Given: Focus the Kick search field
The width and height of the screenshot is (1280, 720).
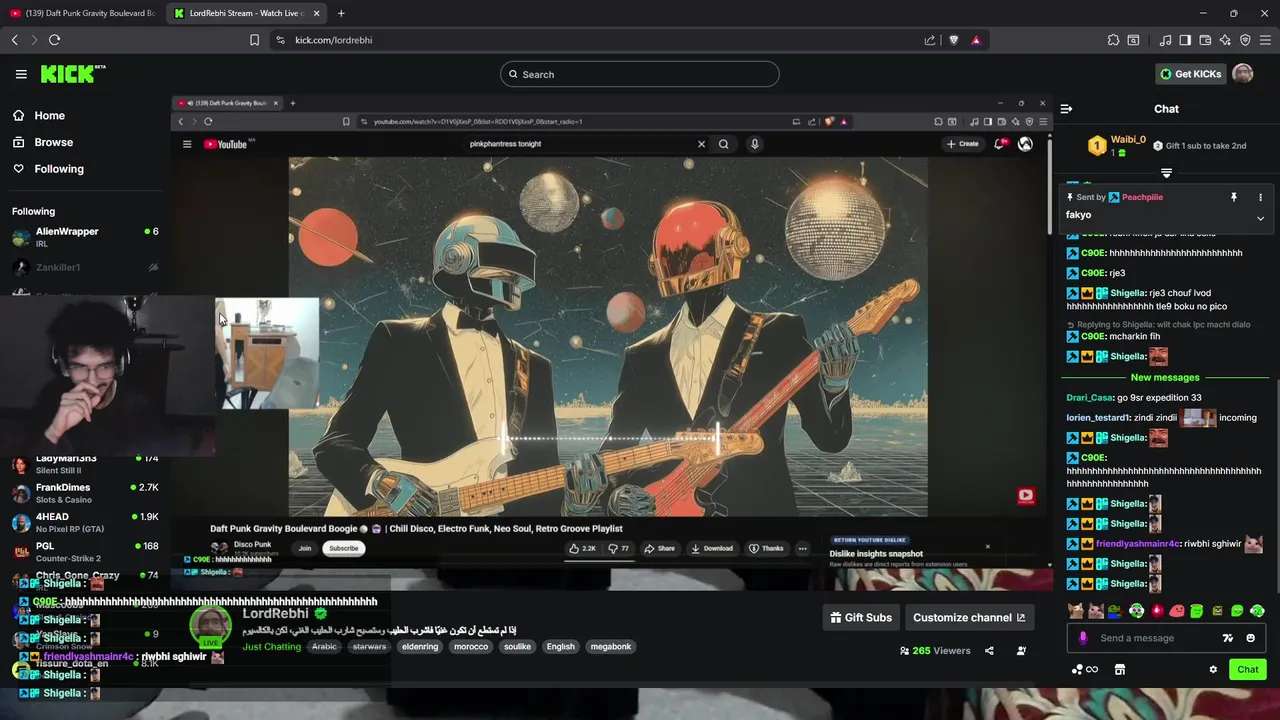Looking at the screenshot, I should pos(640,74).
